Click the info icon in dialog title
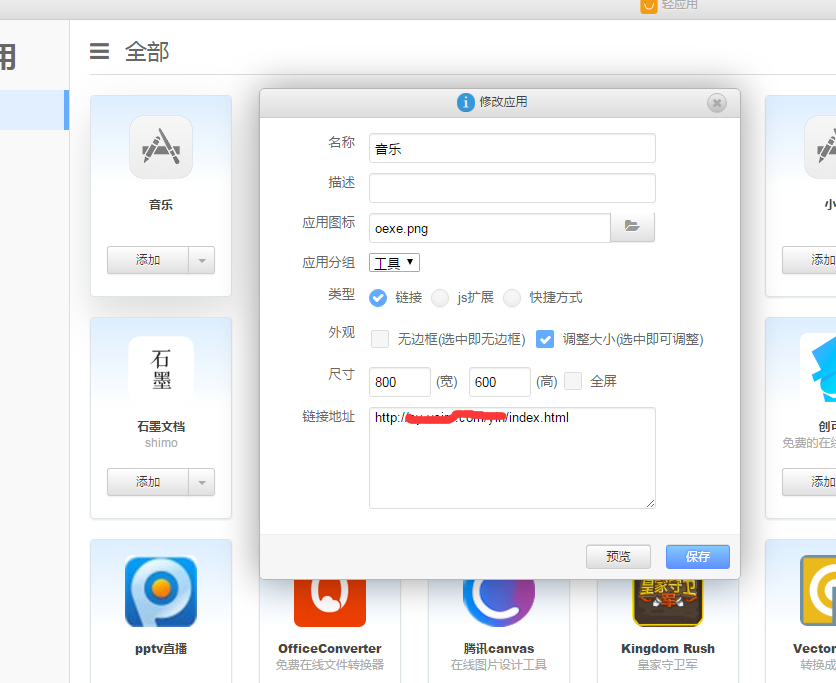The image size is (836, 683). pyautogui.click(x=465, y=102)
